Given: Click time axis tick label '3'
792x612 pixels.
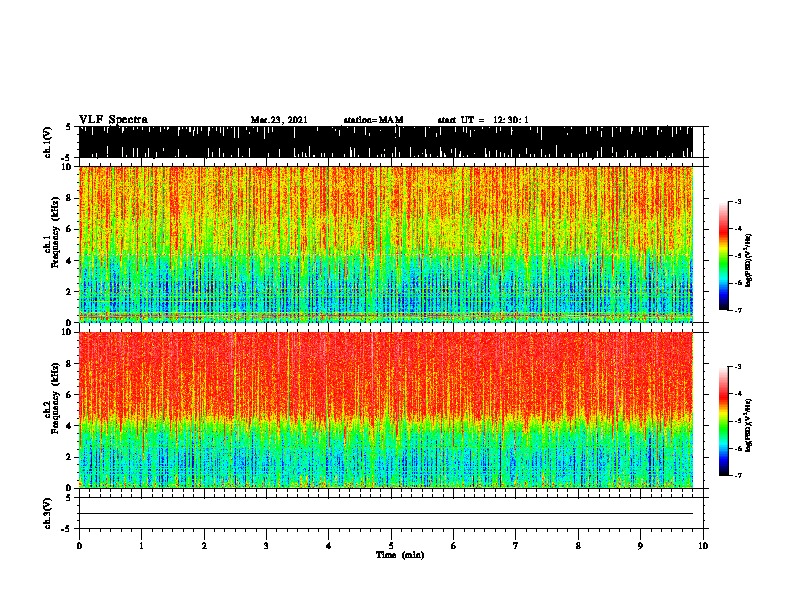Looking at the screenshot, I should [266, 546].
